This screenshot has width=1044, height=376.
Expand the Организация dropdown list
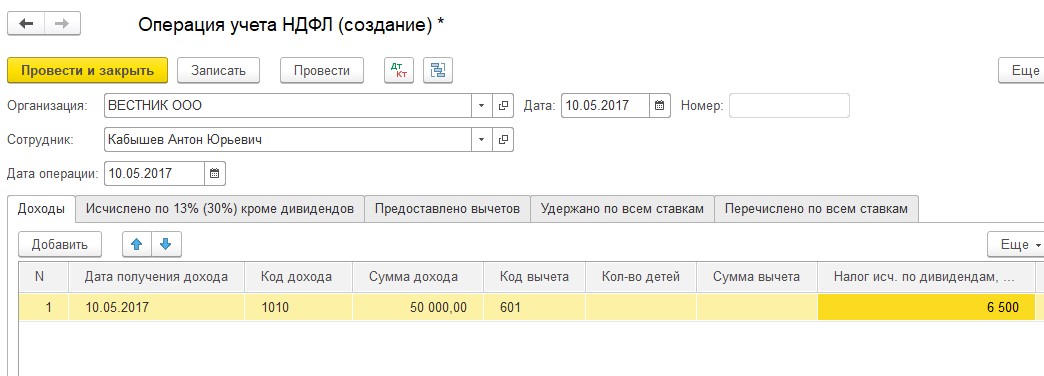pyautogui.click(x=482, y=106)
